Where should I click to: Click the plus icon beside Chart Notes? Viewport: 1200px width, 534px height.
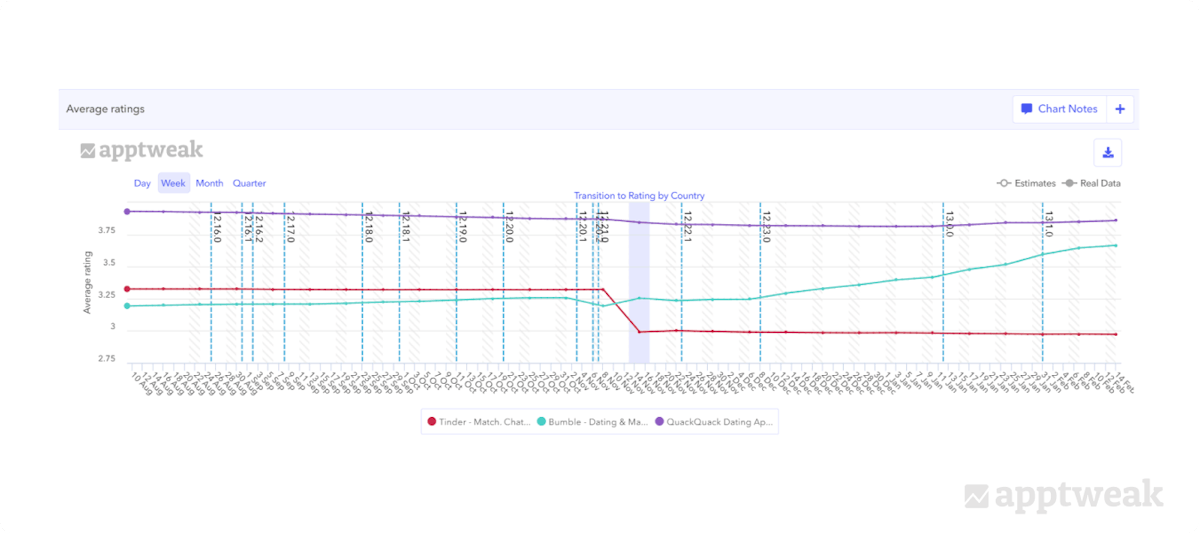[x=1120, y=109]
